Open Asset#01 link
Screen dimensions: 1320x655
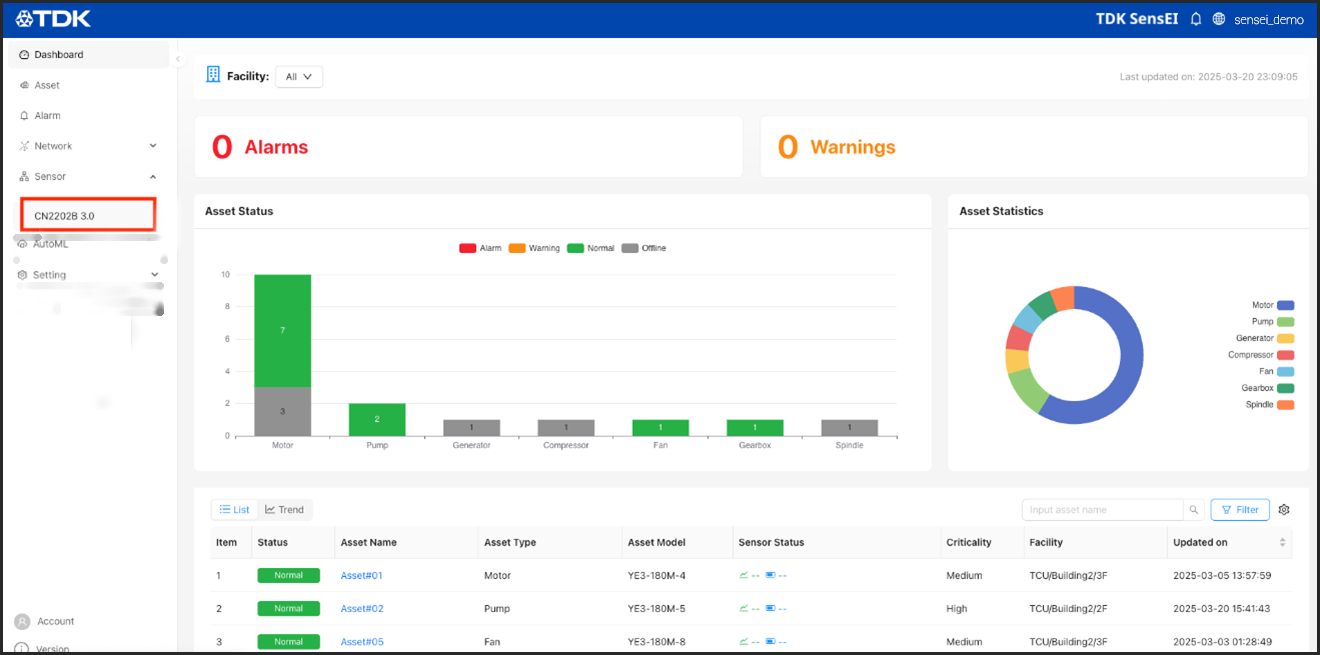pyautogui.click(x=362, y=576)
